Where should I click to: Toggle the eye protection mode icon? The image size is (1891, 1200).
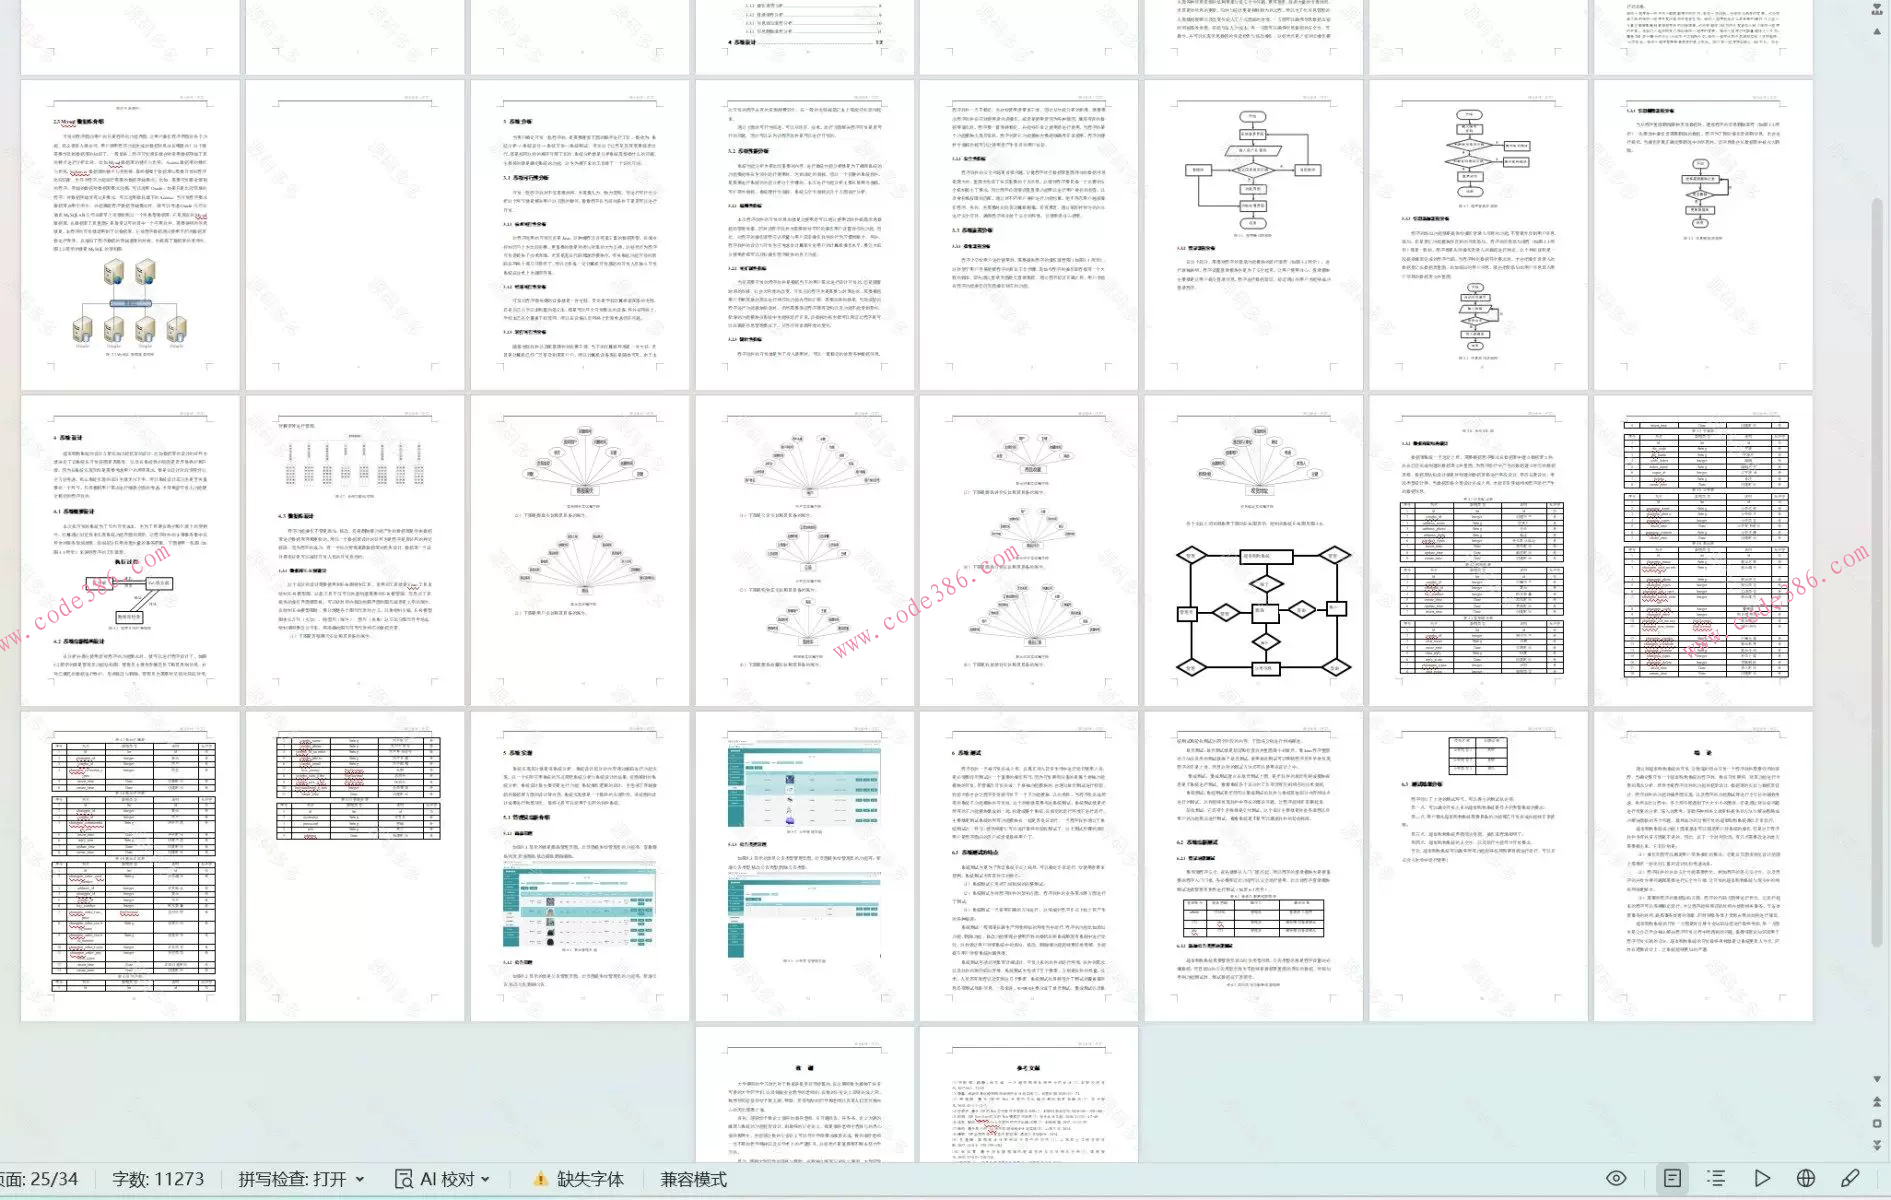tap(1616, 1178)
